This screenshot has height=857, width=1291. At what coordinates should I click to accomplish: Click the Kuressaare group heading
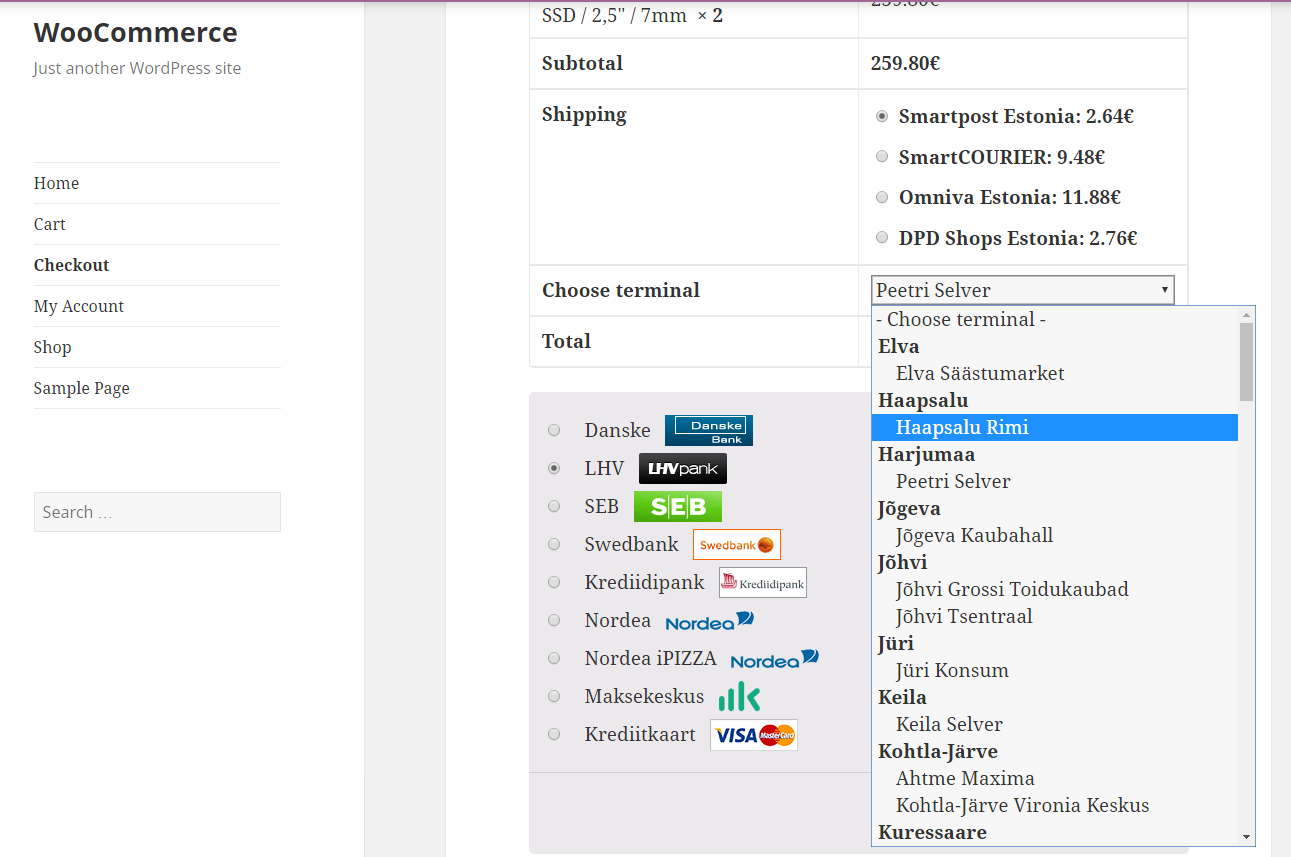click(932, 832)
